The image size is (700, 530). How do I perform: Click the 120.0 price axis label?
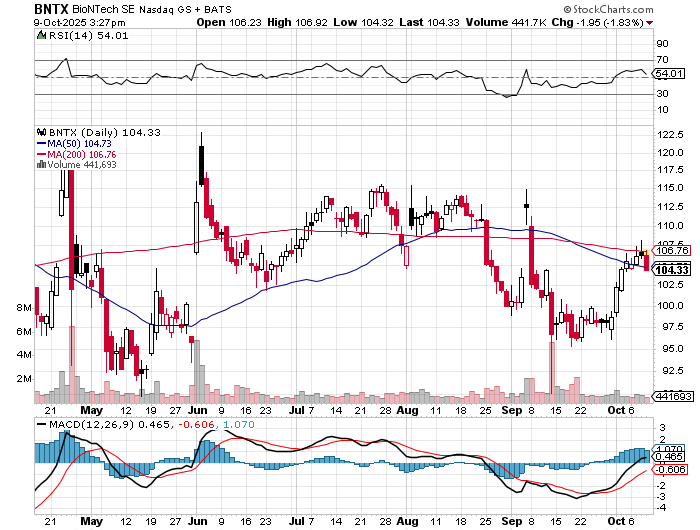(x=670, y=153)
